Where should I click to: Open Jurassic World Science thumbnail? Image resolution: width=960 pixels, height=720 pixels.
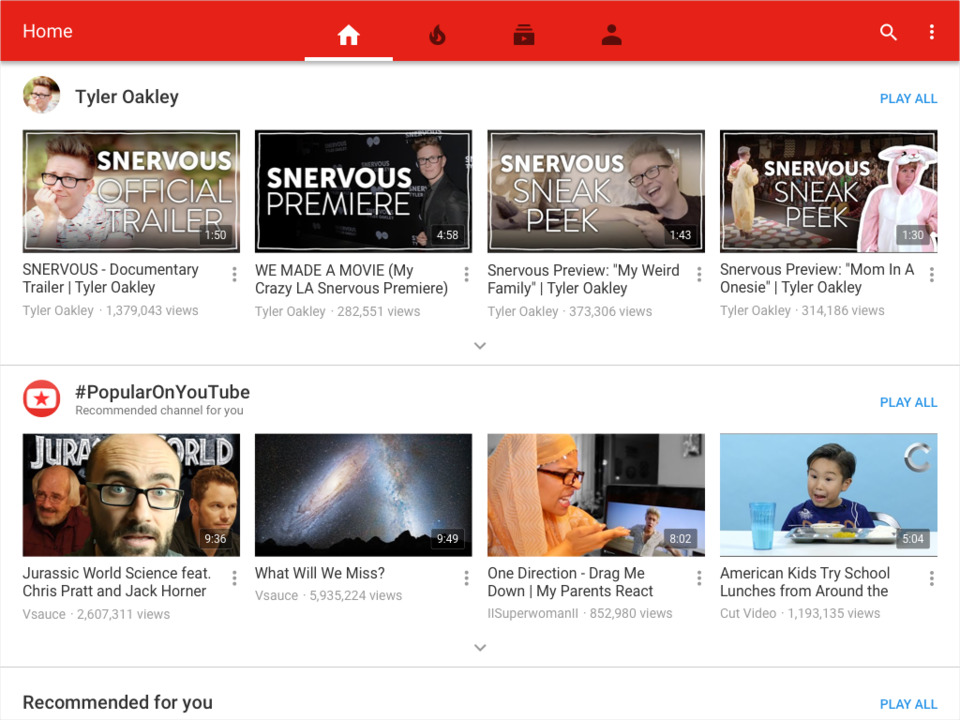click(131, 495)
